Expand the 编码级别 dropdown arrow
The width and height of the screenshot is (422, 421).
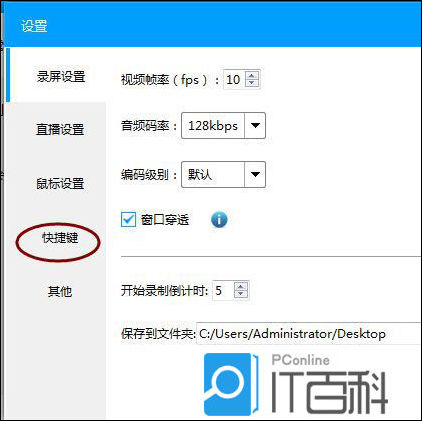[255, 174]
